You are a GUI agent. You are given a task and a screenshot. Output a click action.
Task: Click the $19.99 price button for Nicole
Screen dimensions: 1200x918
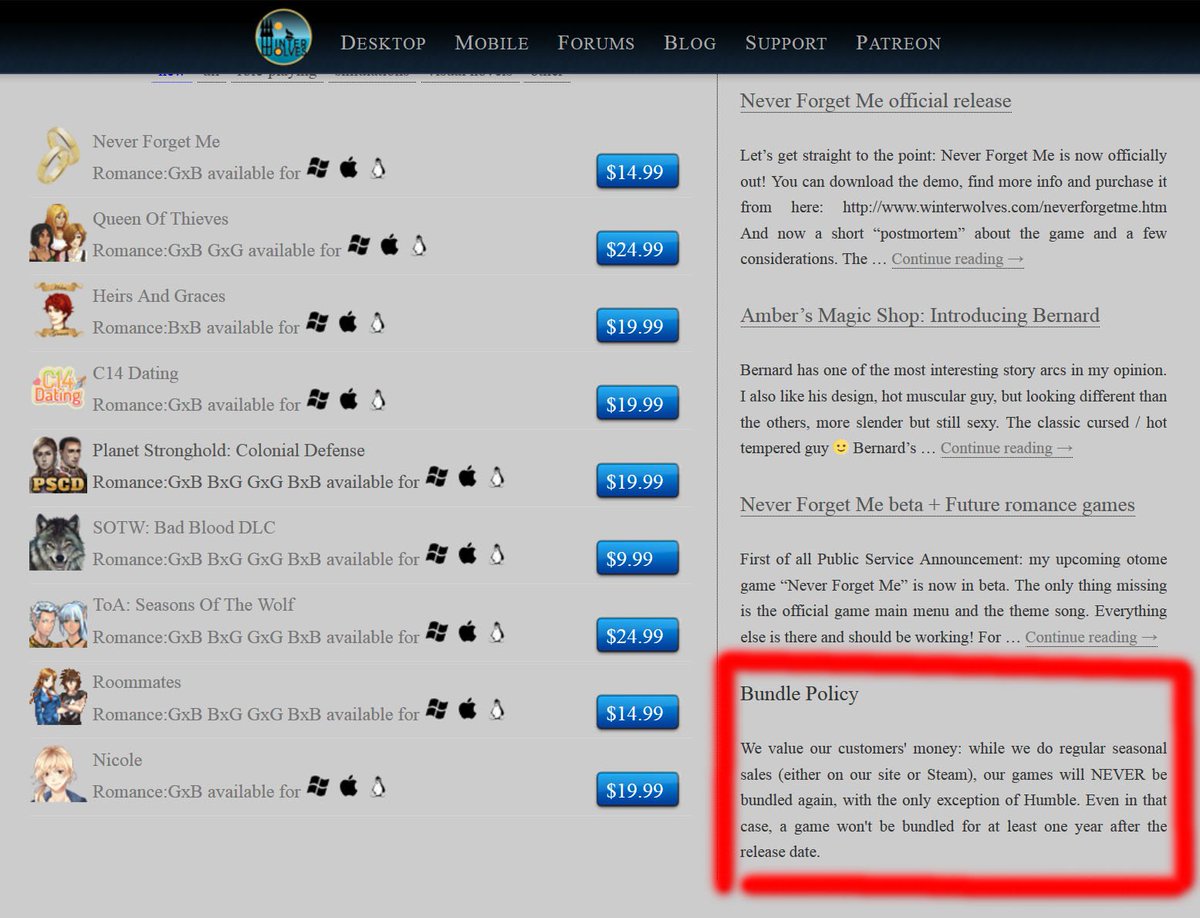pos(637,790)
